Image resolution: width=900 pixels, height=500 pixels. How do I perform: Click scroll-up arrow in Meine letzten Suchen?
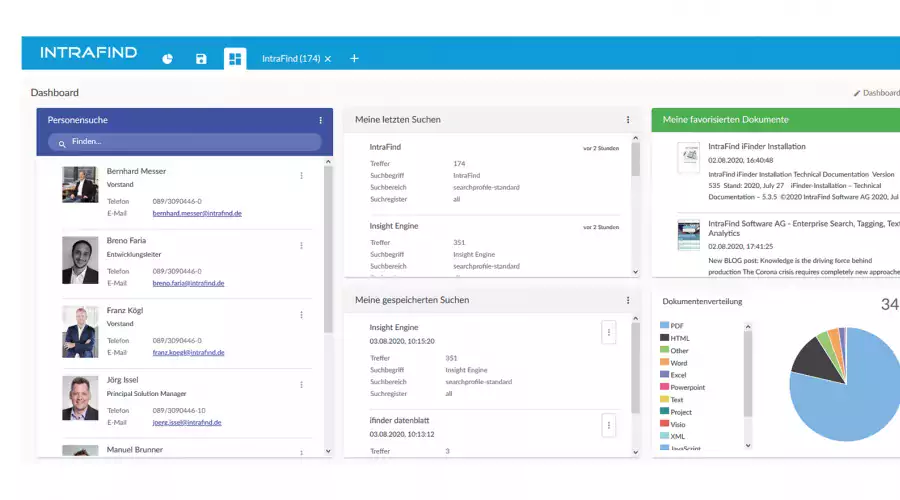pos(635,138)
